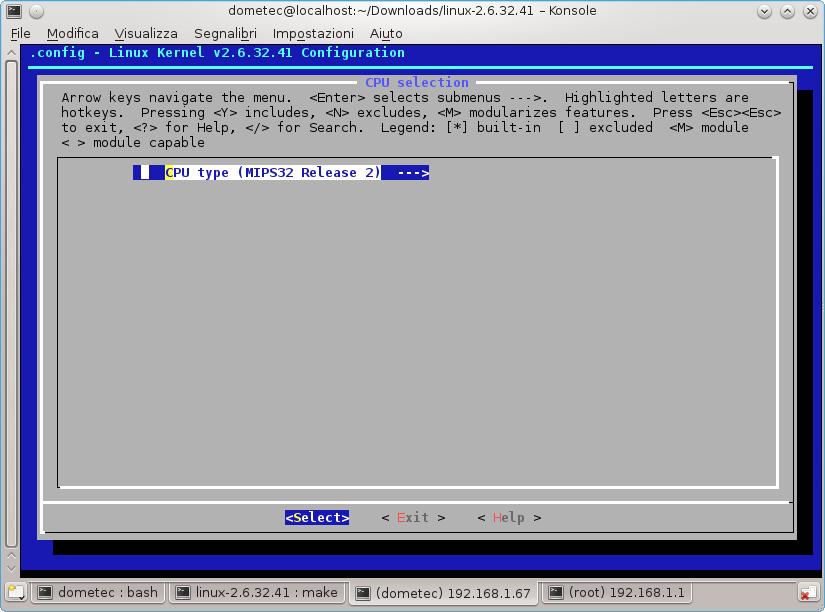825x612 pixels.
Task: Open the Segnalibri menu
Action: [225, 33]
